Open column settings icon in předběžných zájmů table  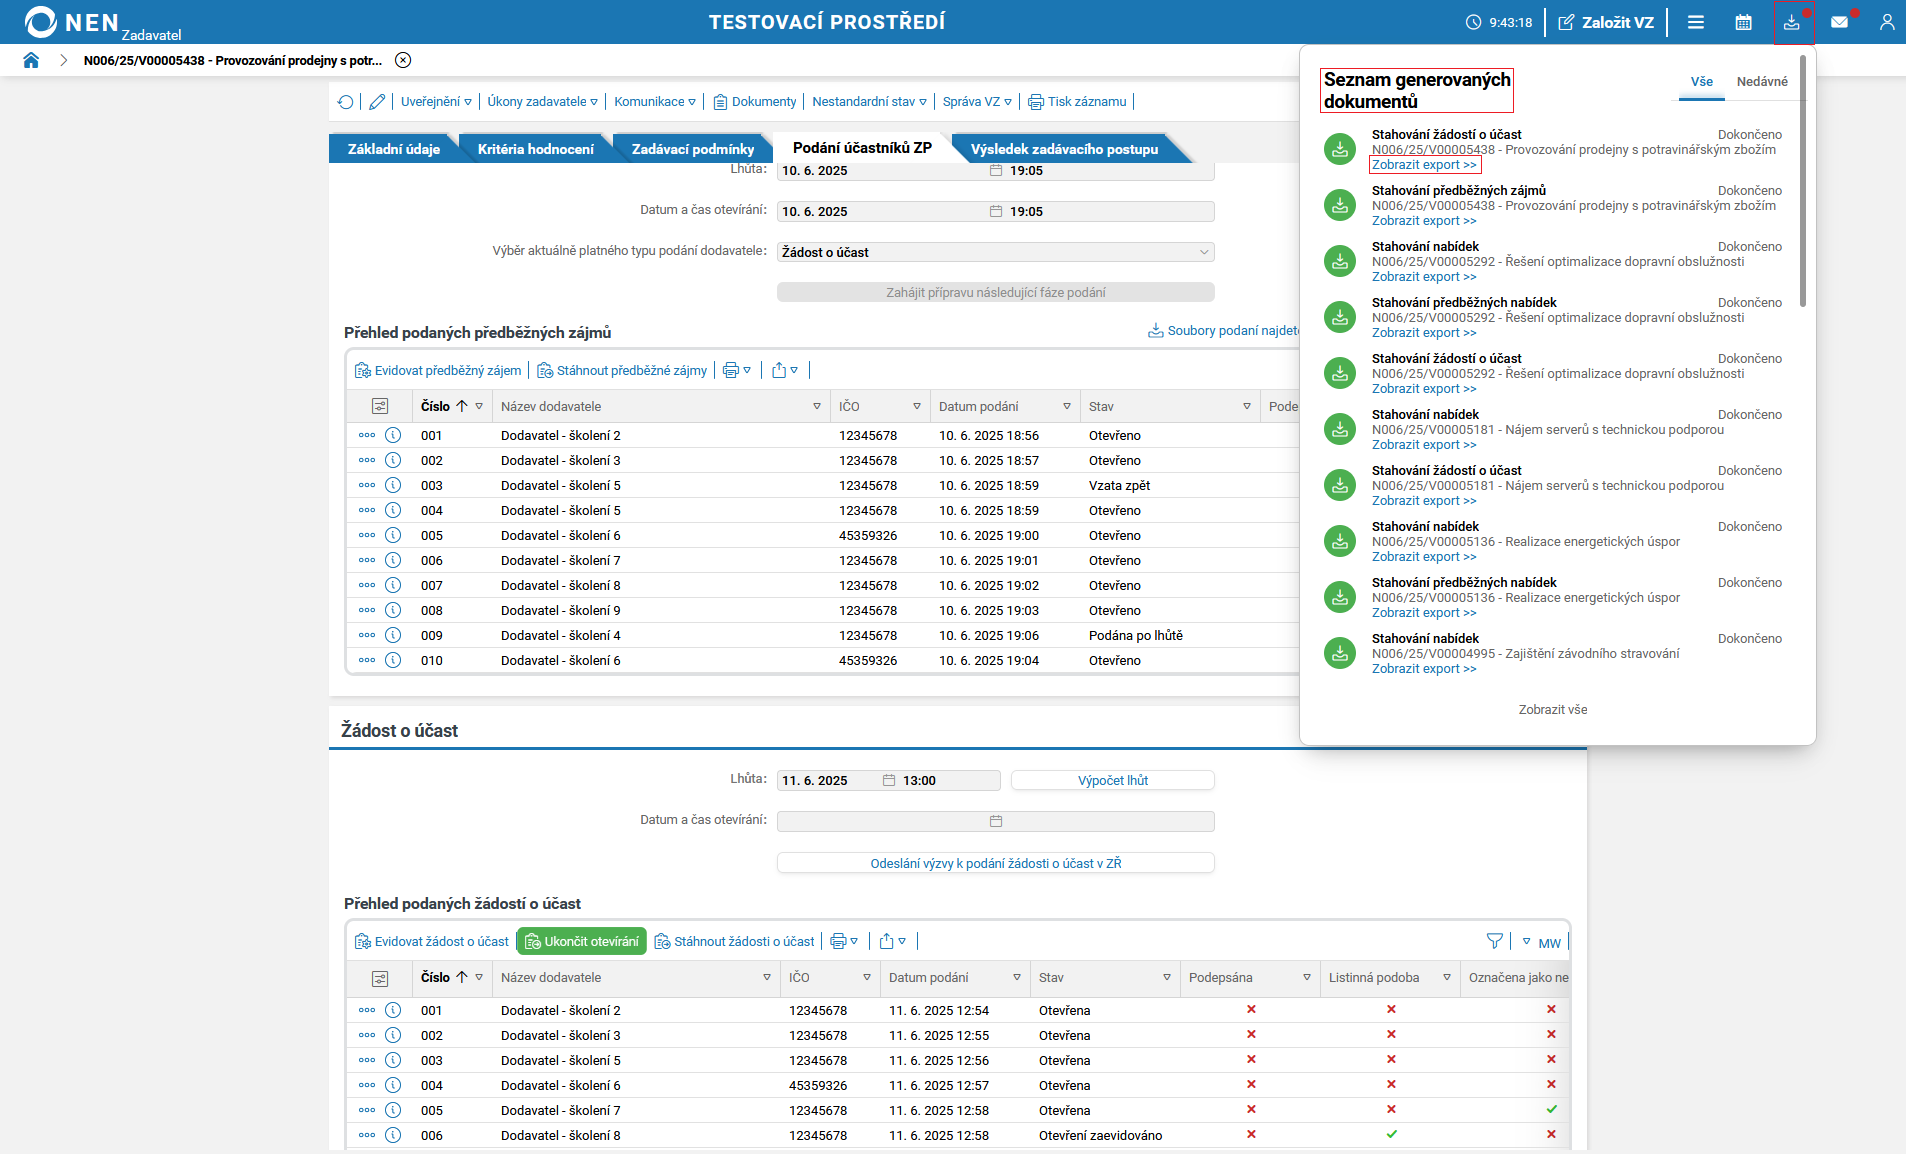click(x=380, y=407)
